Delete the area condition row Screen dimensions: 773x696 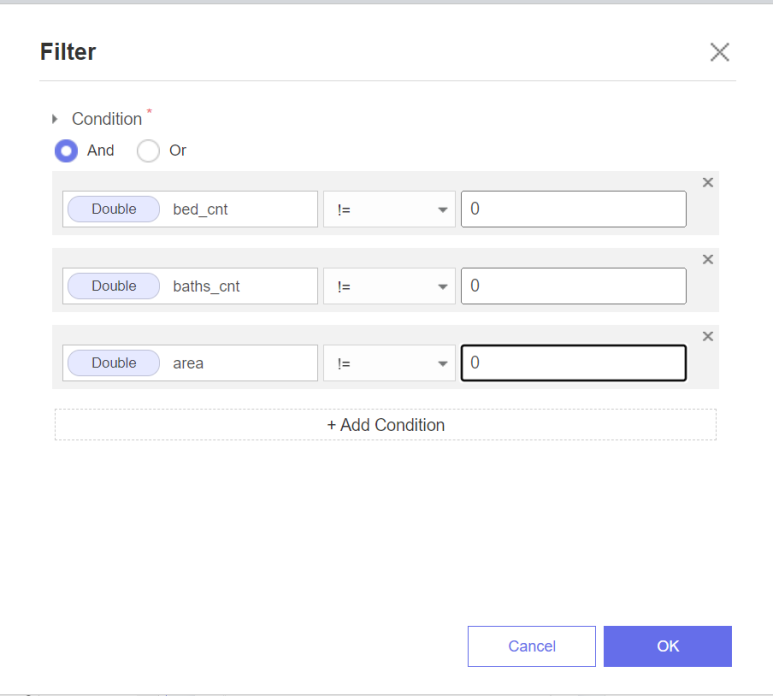tap(707, 336)
